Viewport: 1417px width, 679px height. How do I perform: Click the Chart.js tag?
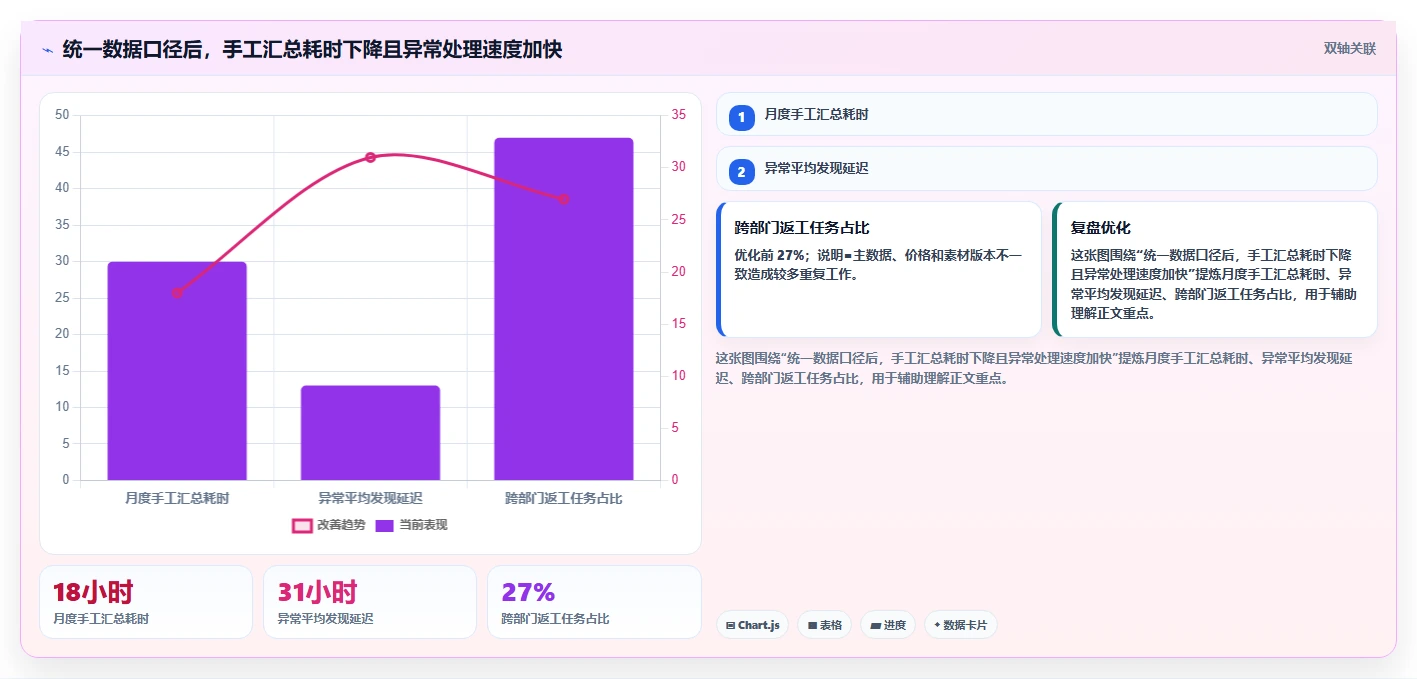pyautogui.click(x=752, y=625)
